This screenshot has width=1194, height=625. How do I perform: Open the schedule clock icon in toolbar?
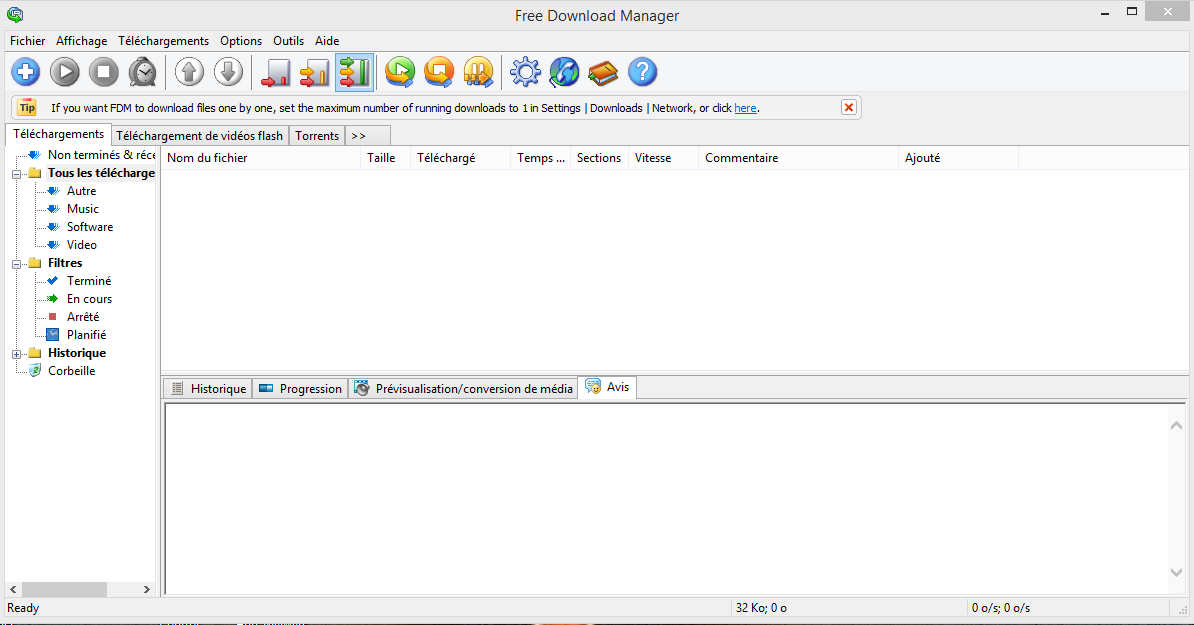tap(142, 72)
